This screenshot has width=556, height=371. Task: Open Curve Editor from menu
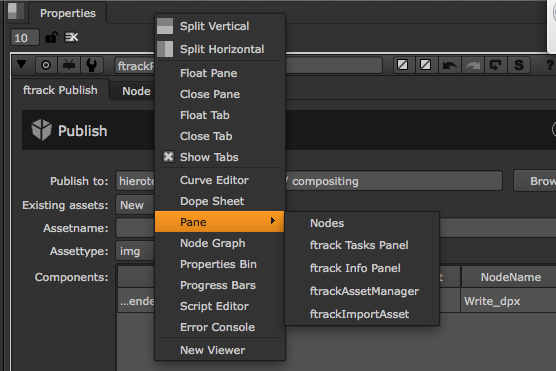pos(220,180)
